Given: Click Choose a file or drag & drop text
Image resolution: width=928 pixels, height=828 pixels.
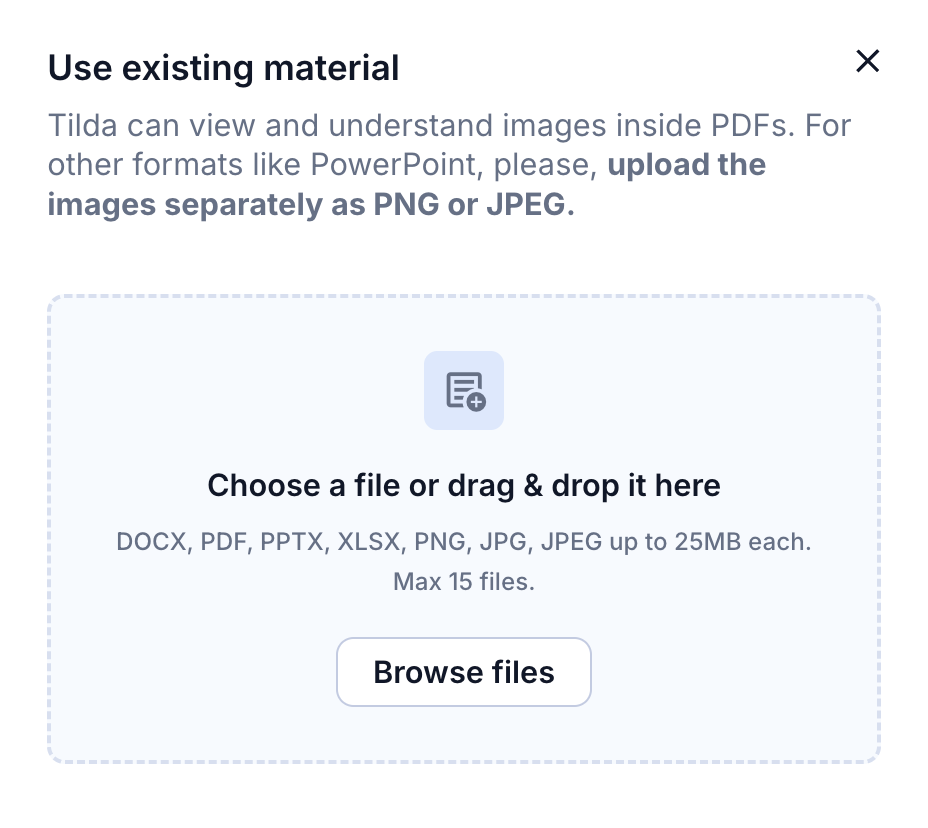Looking at the screenshot, I should (464, 485).
